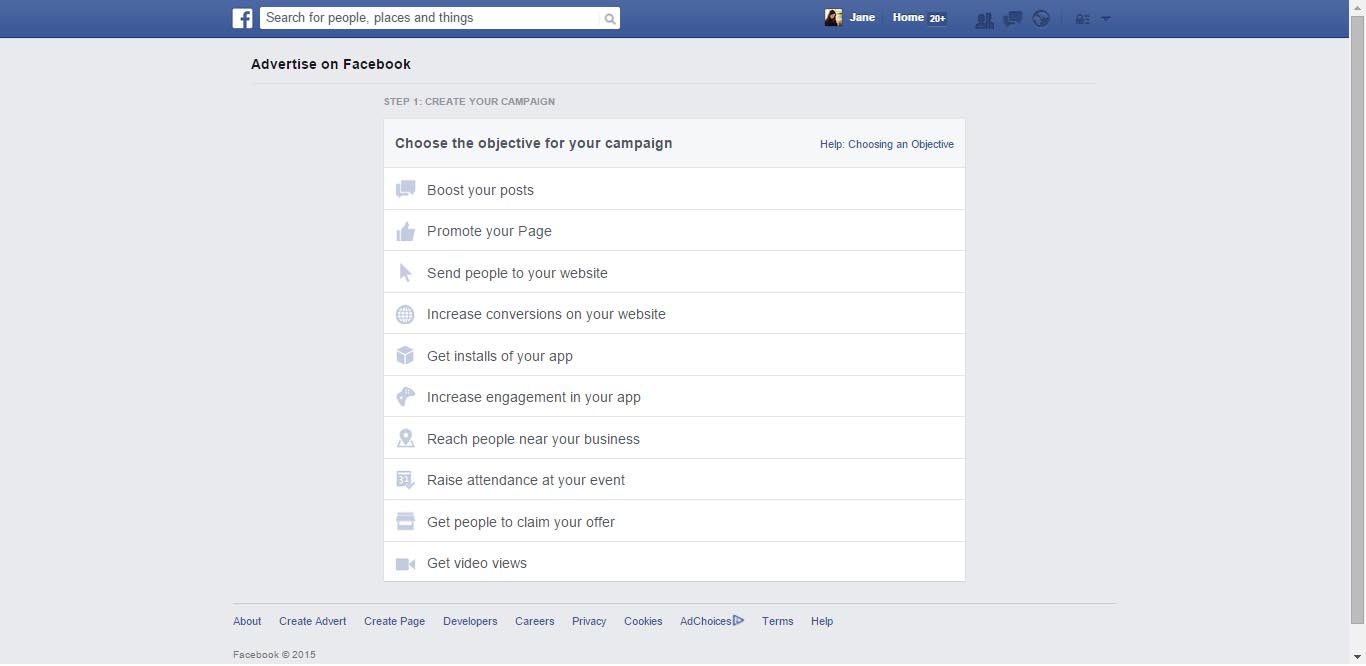
Task: Open the About footer link
Action: 247,621
